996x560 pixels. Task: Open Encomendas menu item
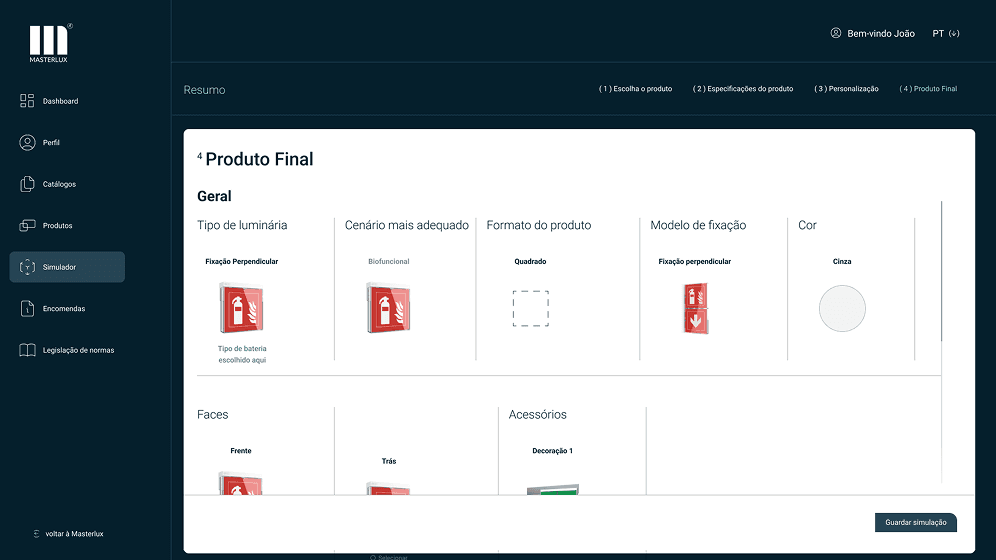point(64,309)
